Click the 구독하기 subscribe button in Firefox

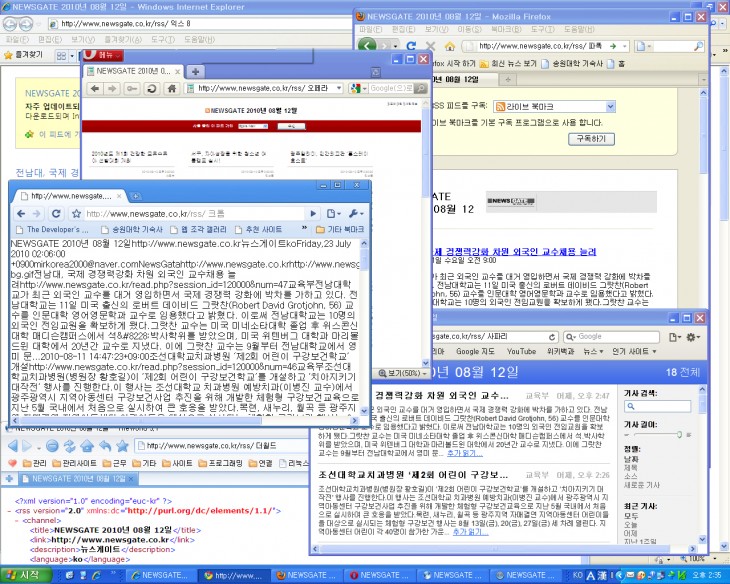(x=591, y=139)
